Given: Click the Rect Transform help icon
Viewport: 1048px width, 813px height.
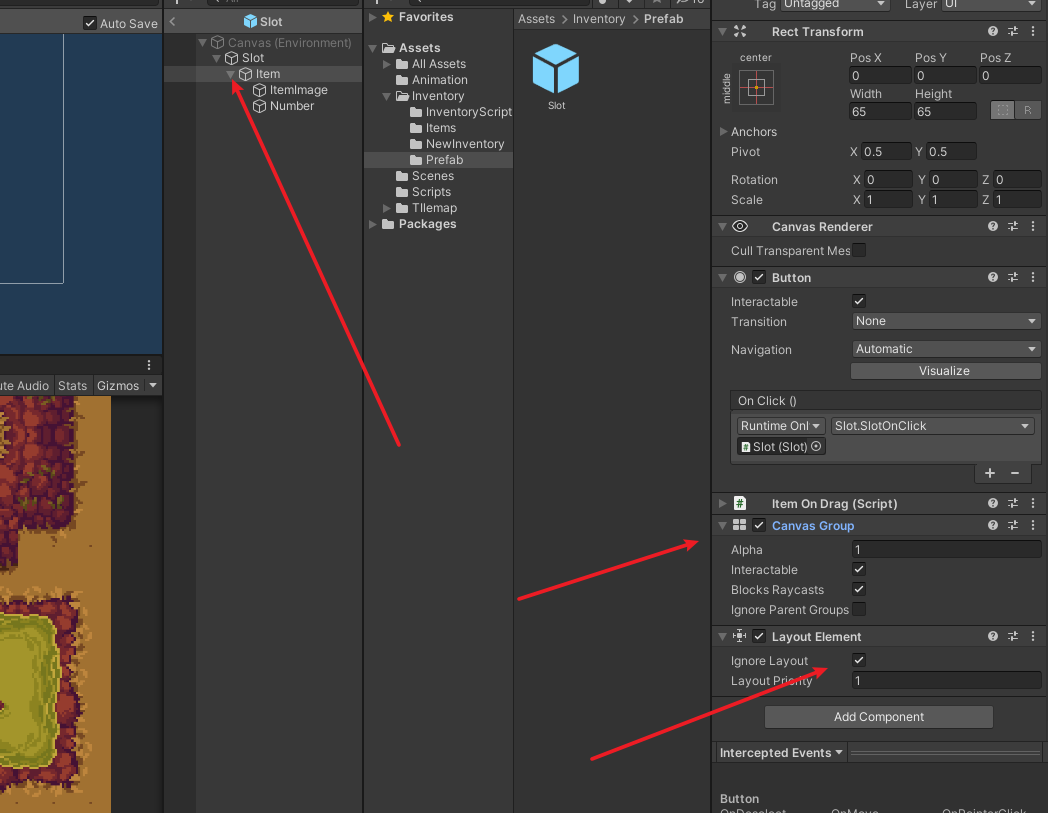Looking at the screenshot, I should click(x=992, y=31).
